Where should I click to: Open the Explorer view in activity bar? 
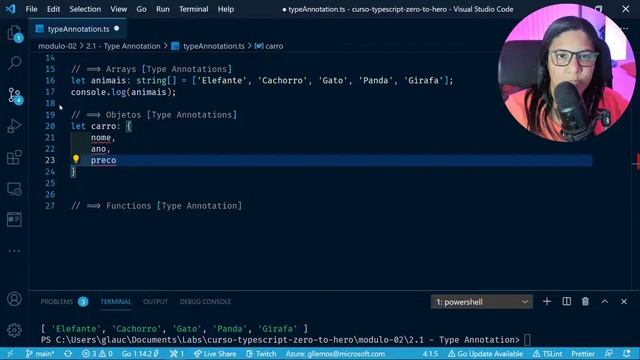pos(15,33)
